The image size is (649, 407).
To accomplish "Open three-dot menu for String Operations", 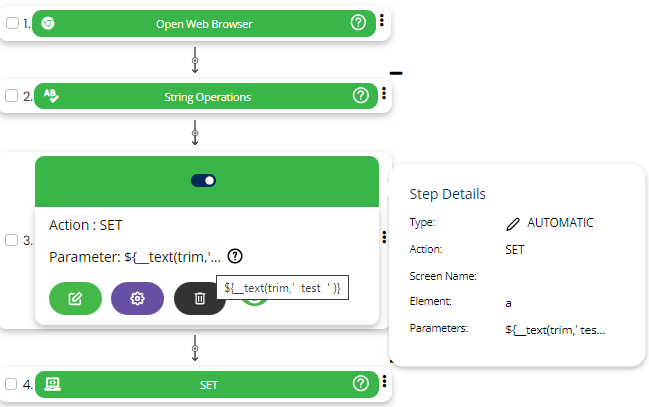I will (383, 95).
